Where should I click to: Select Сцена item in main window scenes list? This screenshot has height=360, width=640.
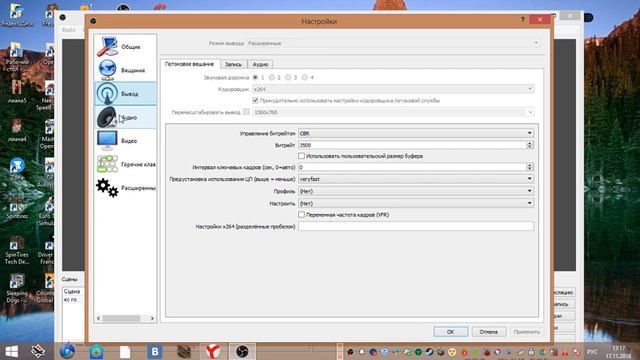[x=72, y=291]
